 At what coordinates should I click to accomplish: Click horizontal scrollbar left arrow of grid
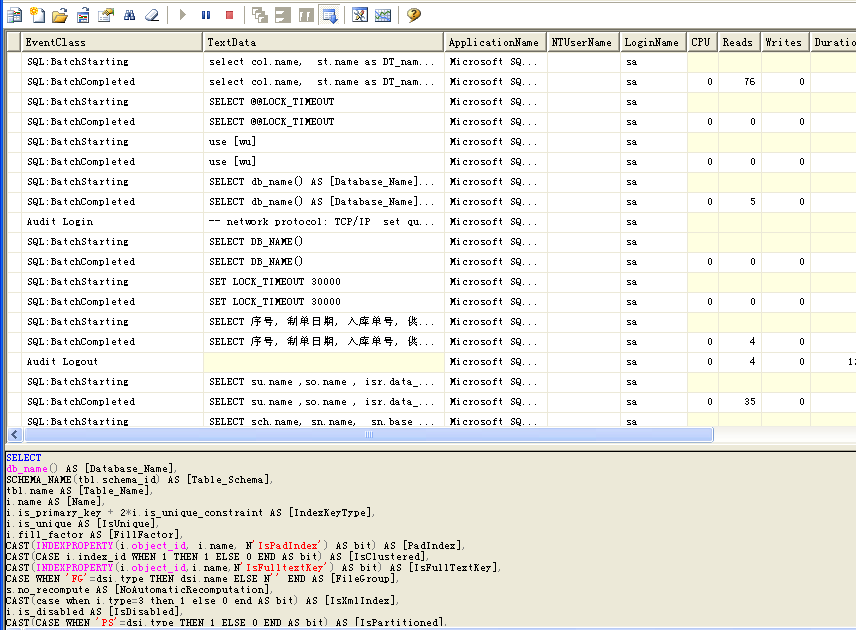[14, 435]
